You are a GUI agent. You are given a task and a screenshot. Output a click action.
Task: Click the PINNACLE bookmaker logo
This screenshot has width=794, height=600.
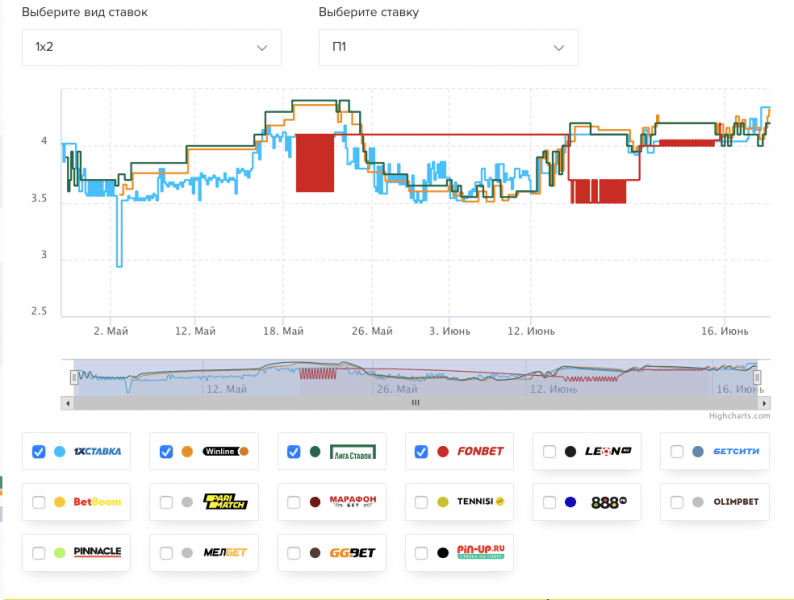(98, 552)
